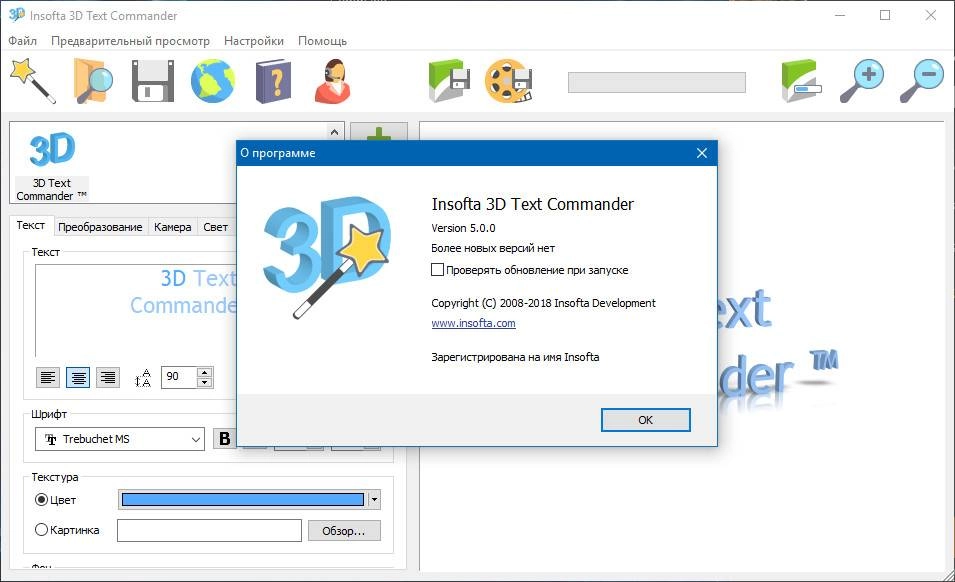Viewport: 955px width, 582px height.
Task: Save project with floppy disk icon
Action: pos(153,80)
